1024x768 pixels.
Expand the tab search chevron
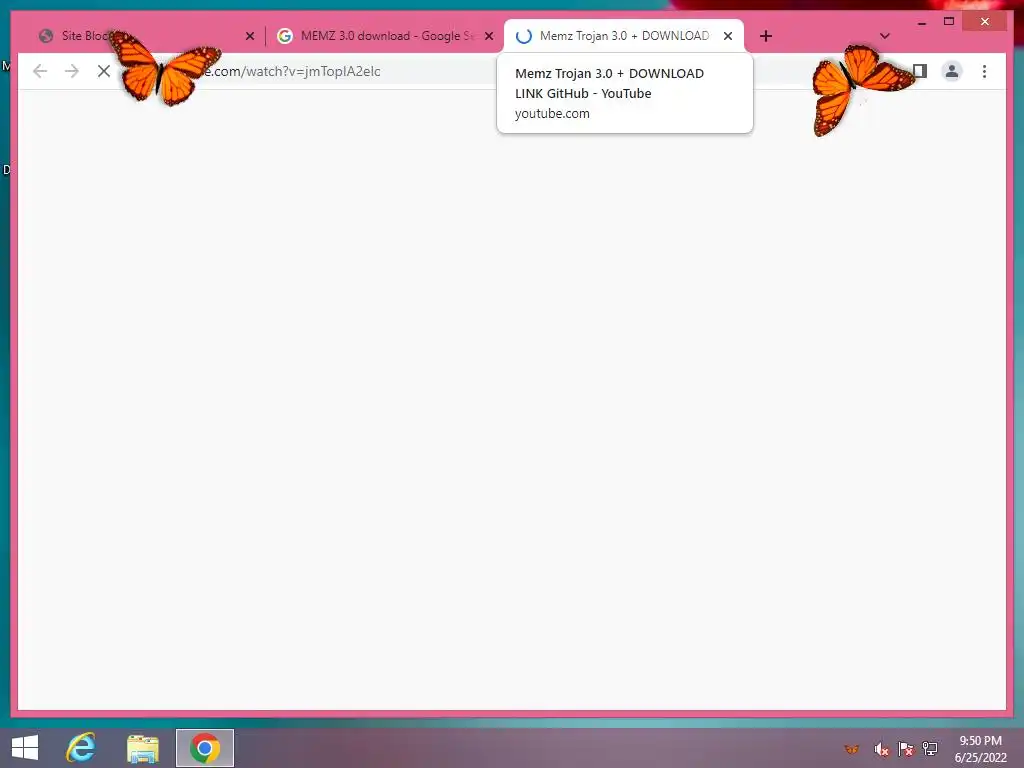[884, 36]
